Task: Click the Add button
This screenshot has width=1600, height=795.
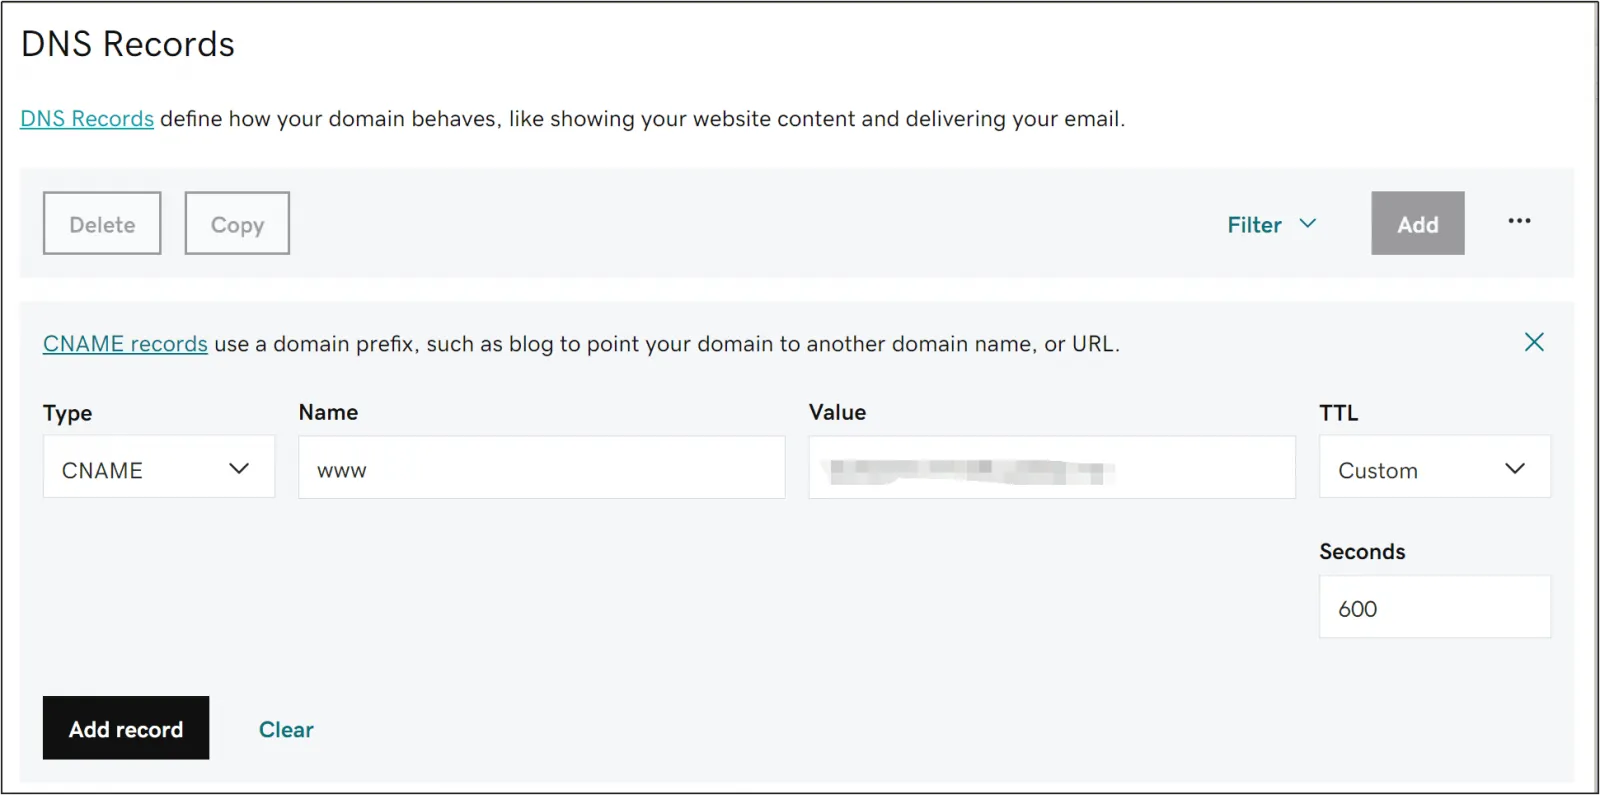Action: (1417, 223)
